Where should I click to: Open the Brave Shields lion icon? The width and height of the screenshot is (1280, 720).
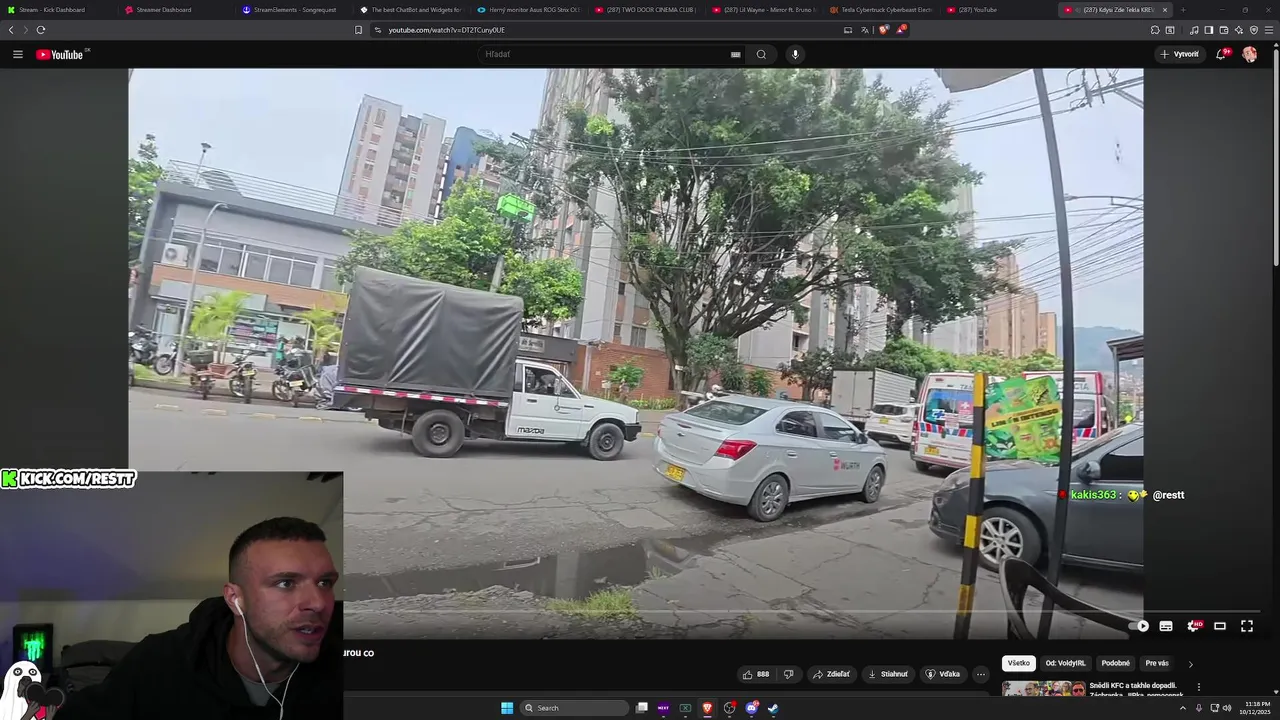pyautogui.click(x=883, y=30)
